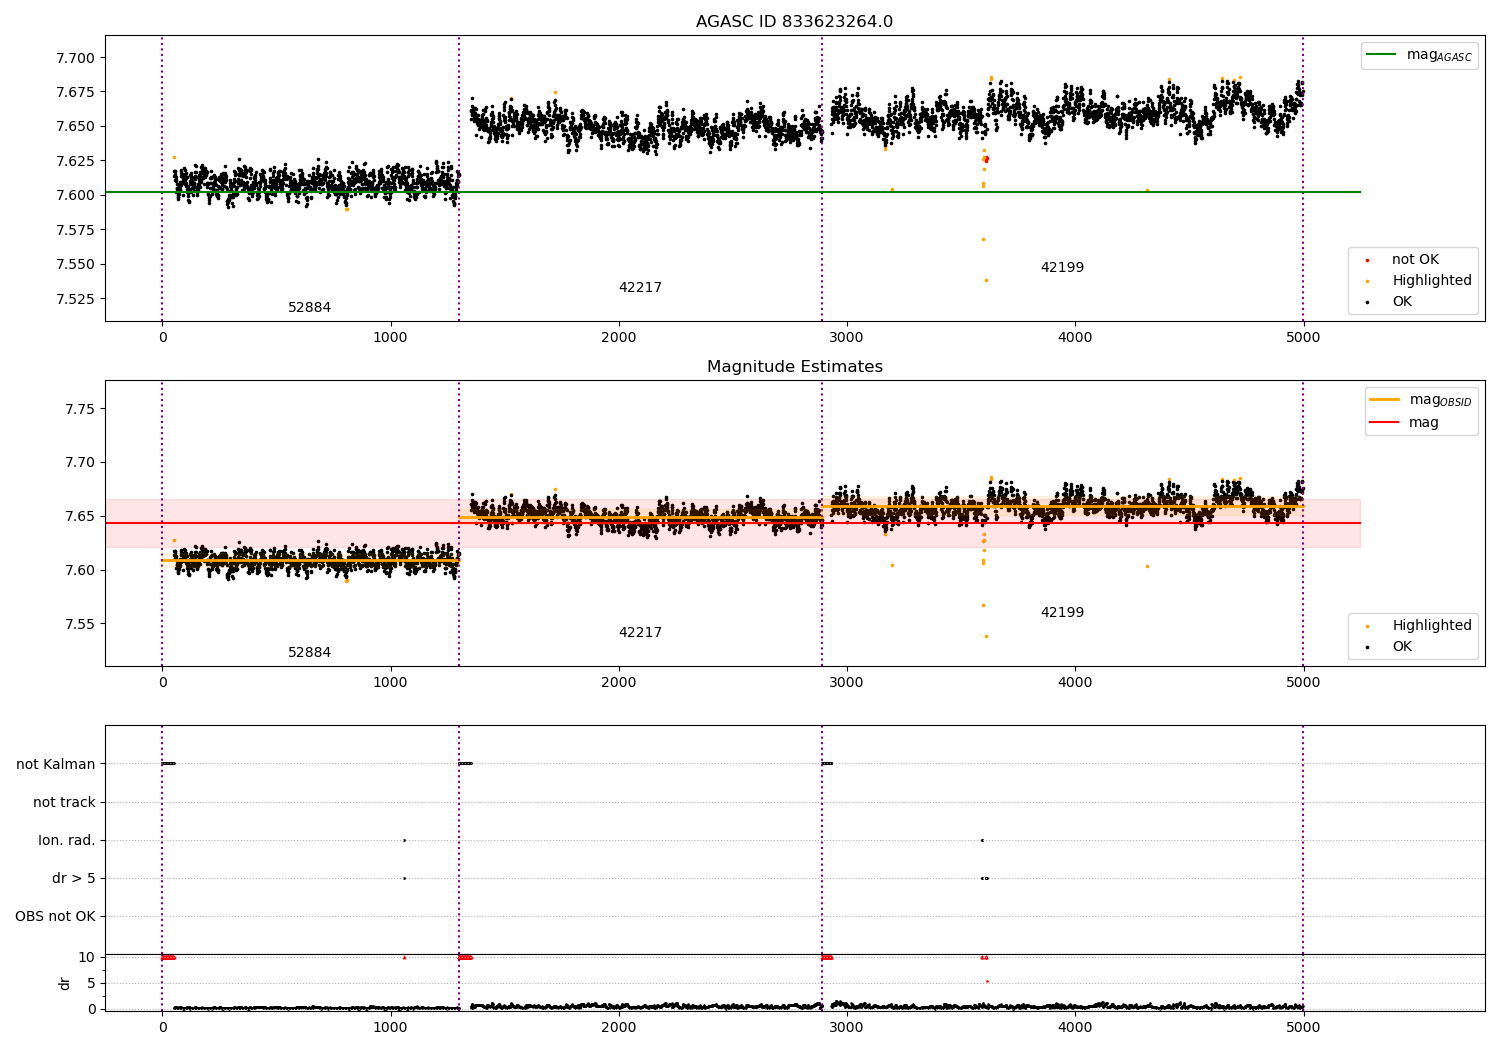The width and height of the screenshot is (1500, 1050).
Task: Click the red 'mag' legend entry
Action: point(1405,423)
